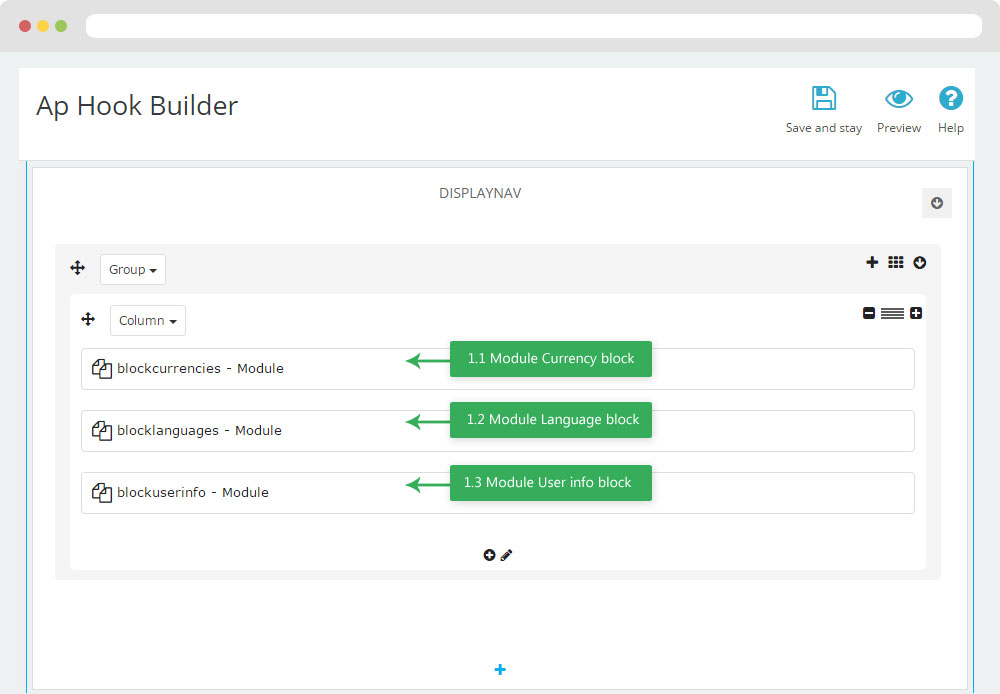Click the Save and stay label
Screen dimensions: 1000x694
(x=823, y=128)
